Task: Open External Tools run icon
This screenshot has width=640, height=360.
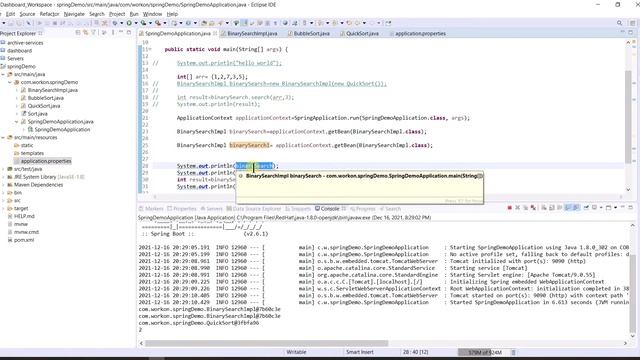Action: pyautogui.click(x=158, y=23)
